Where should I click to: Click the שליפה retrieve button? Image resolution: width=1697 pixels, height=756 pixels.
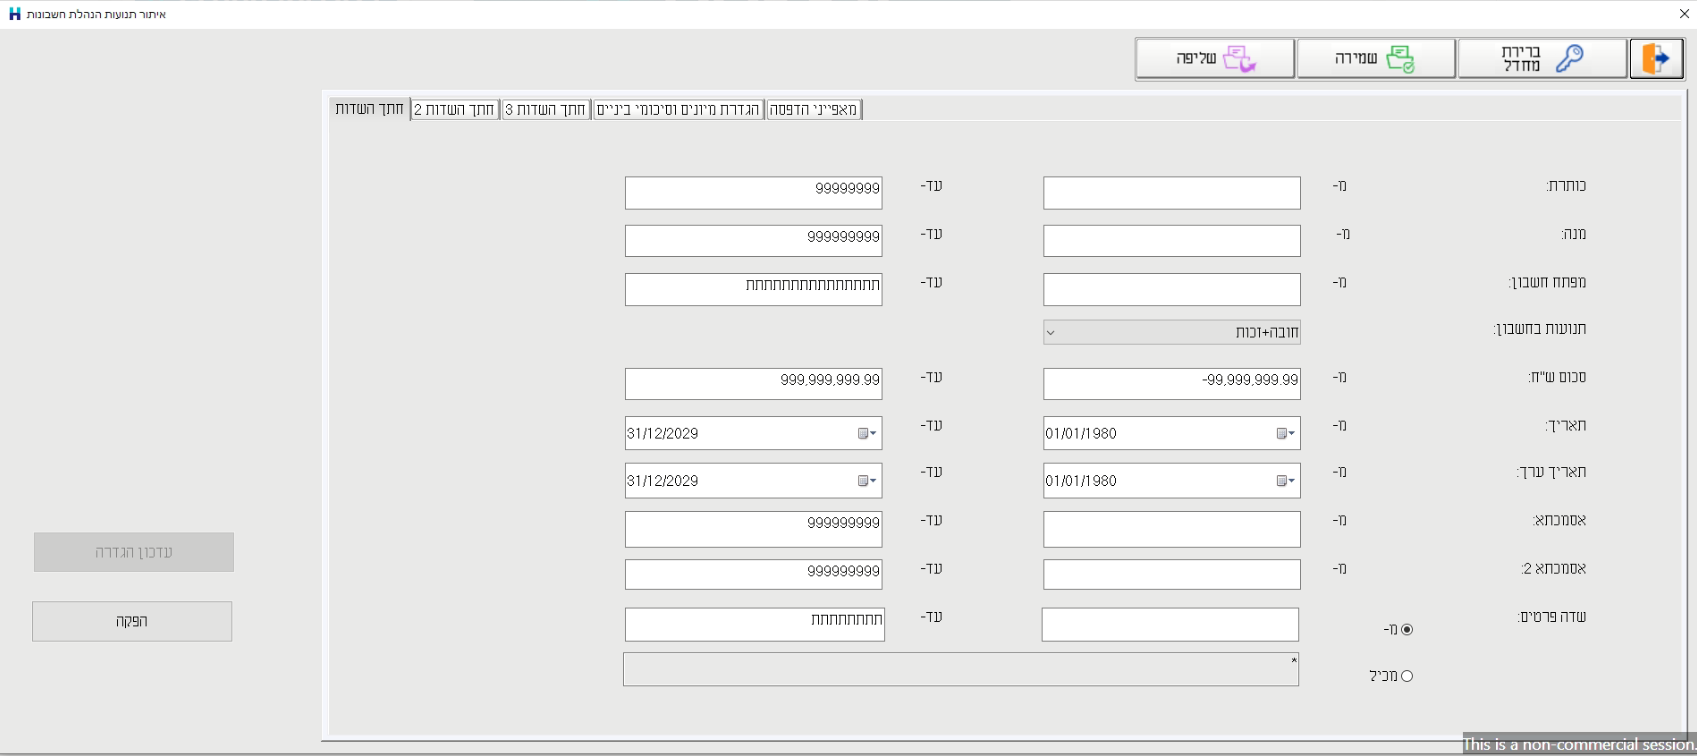pyautogui.click(x=1215, y=59)
